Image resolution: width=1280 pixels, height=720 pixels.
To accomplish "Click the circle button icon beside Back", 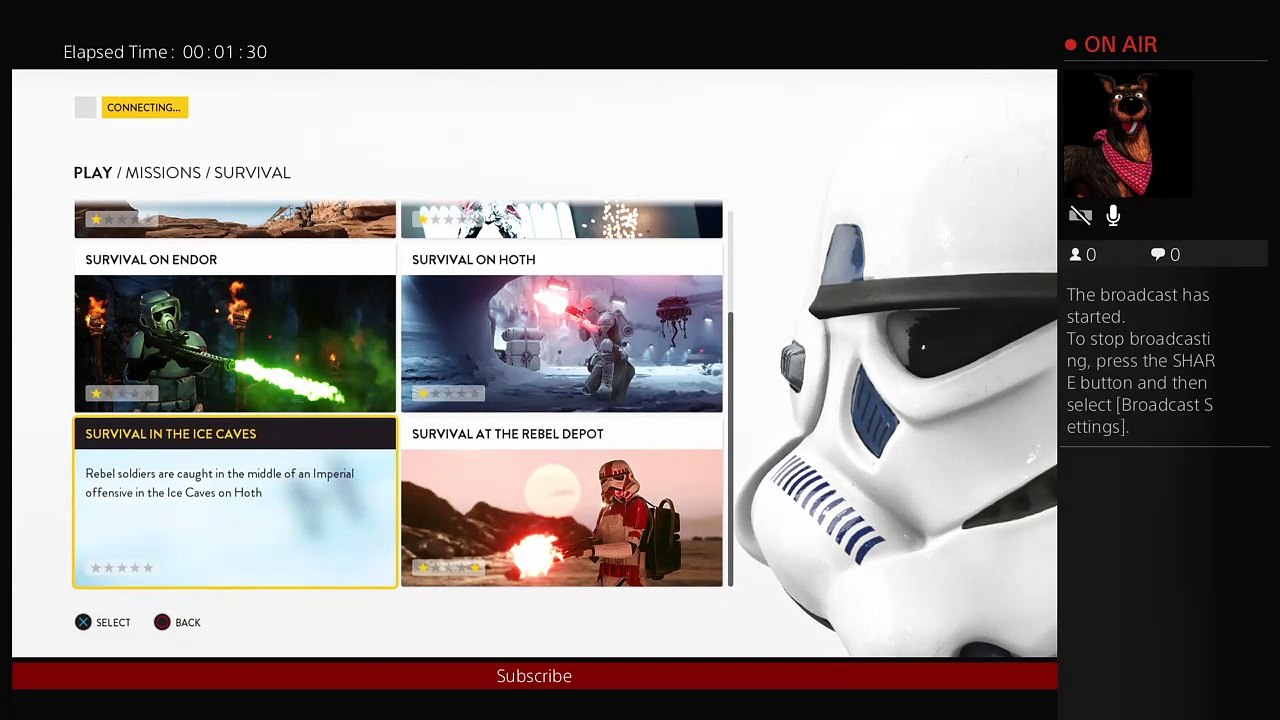I will point(162,622).
